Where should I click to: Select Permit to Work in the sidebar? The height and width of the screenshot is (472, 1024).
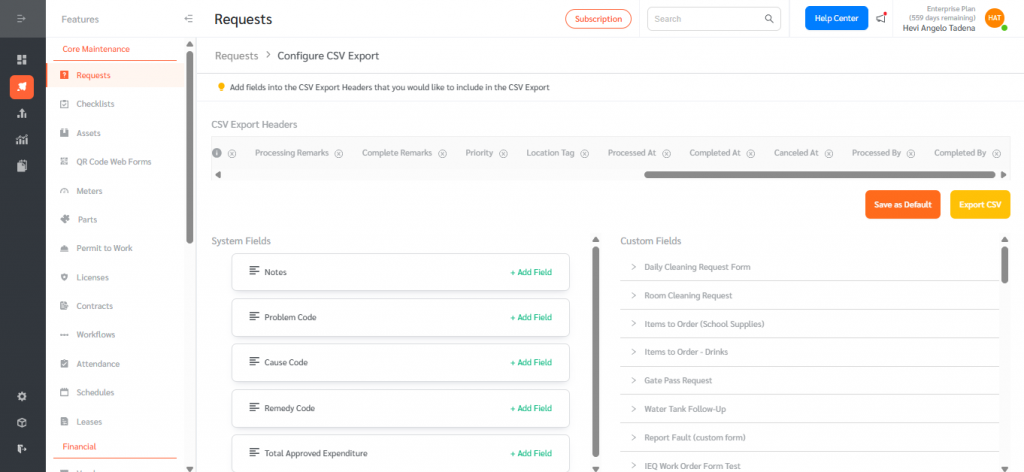[x=104, y=248]
